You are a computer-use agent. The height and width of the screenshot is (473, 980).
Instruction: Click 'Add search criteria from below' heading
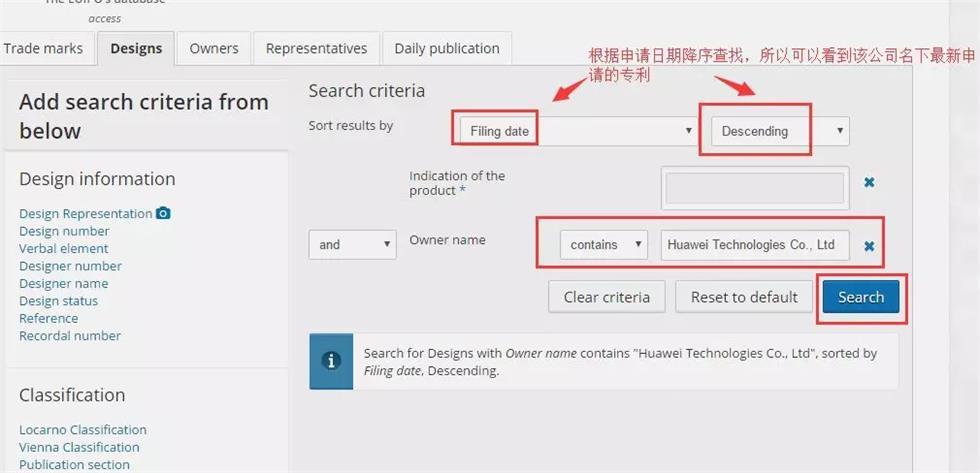pos(144,116)
